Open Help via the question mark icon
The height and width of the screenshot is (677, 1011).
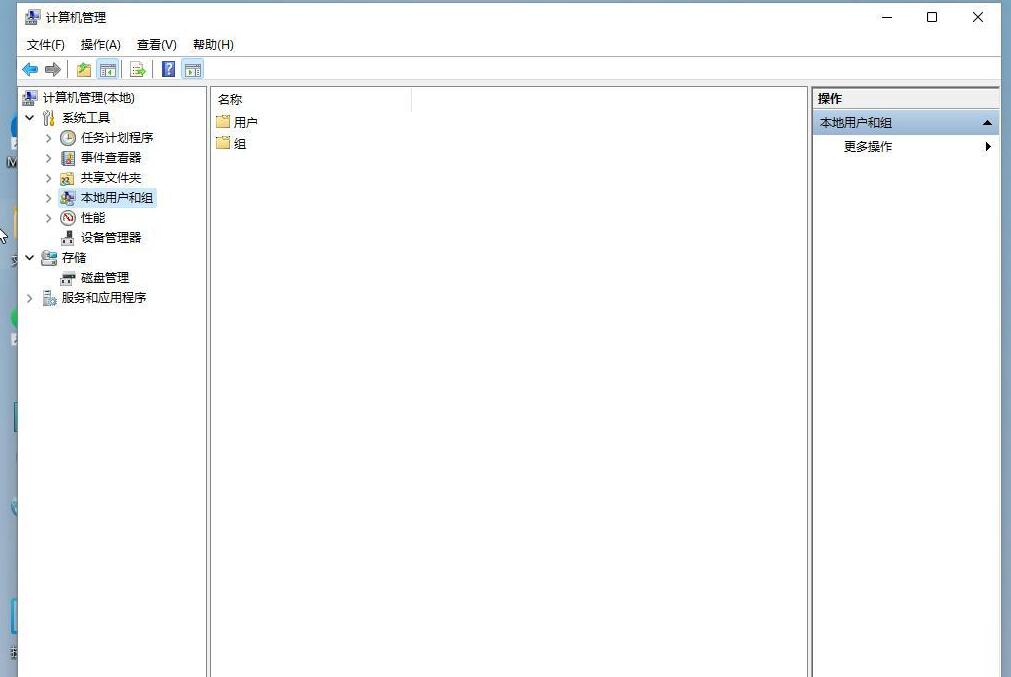(x=167, y=69)
